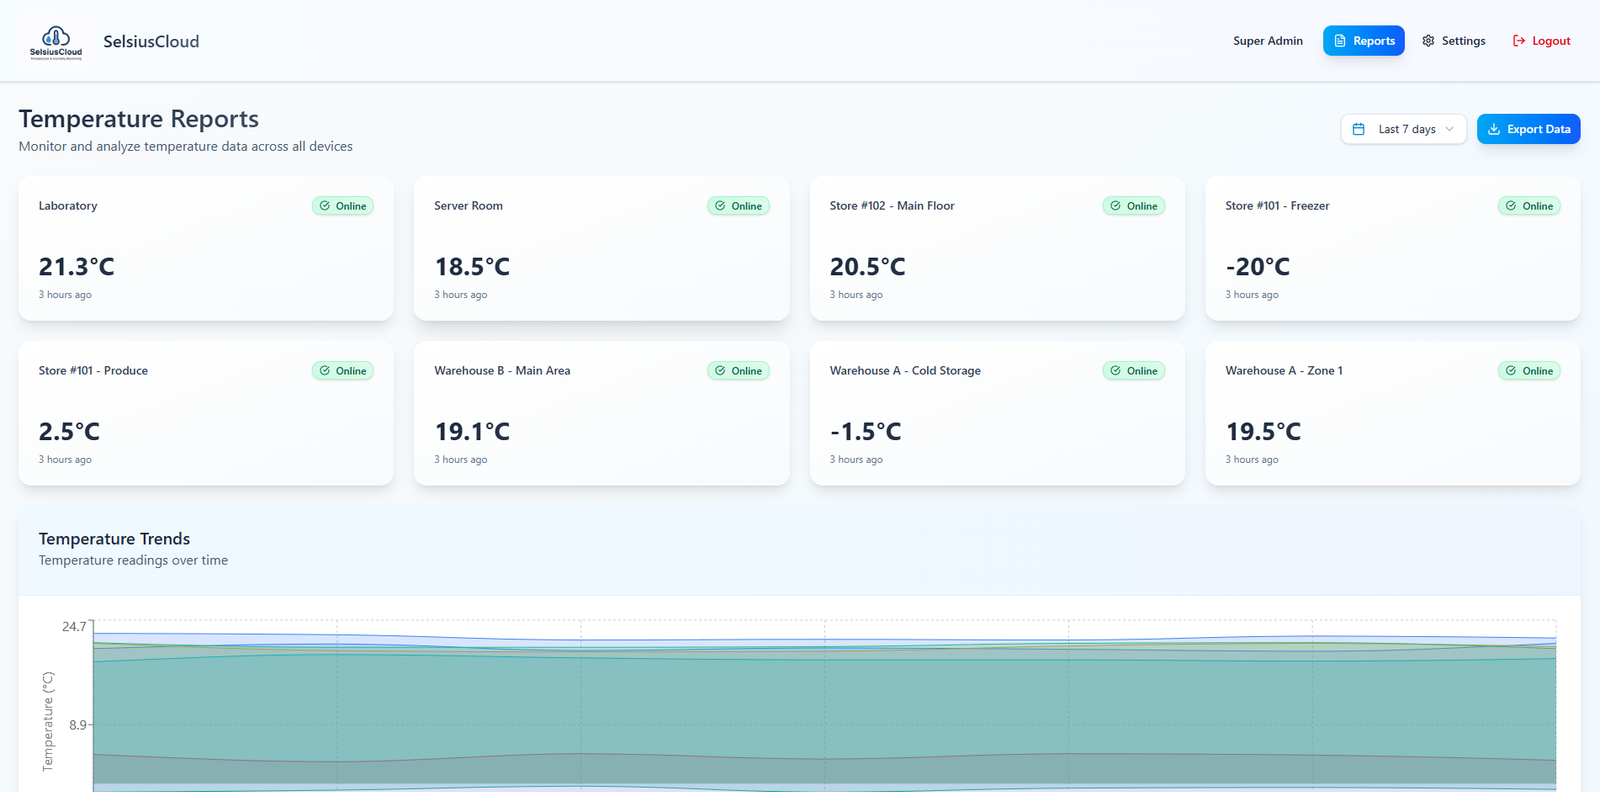The image size is (1600, 792).
Task: Click the 19.5°C Zone 1 reading
Action: click(x=1263, y=432)
